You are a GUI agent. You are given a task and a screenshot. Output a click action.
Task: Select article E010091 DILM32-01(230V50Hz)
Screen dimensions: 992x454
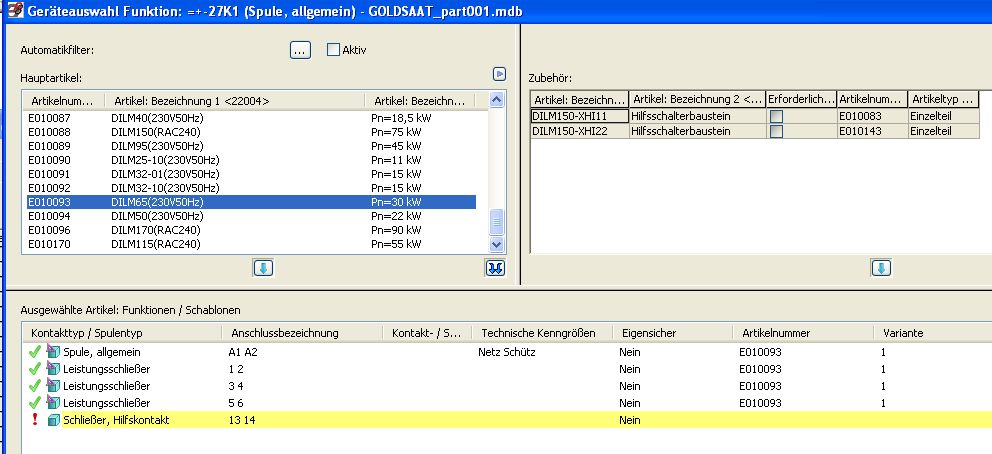[x=251, y=174]
